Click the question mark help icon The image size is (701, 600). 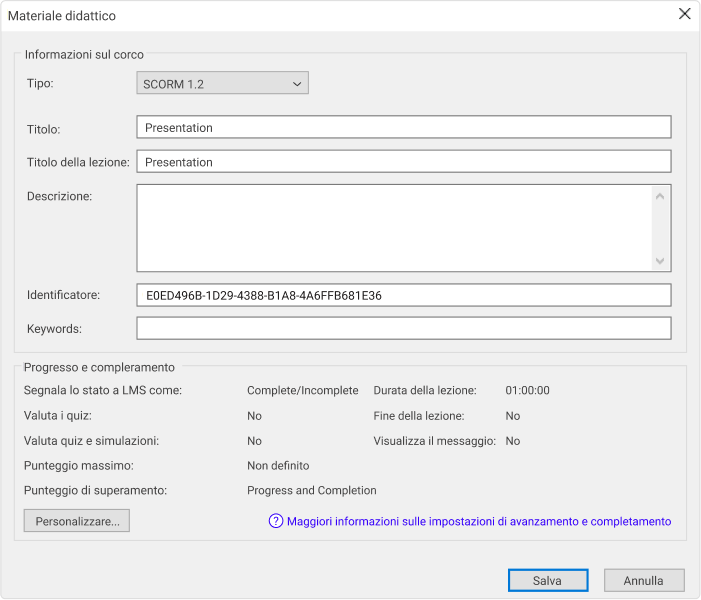(275, 521)
